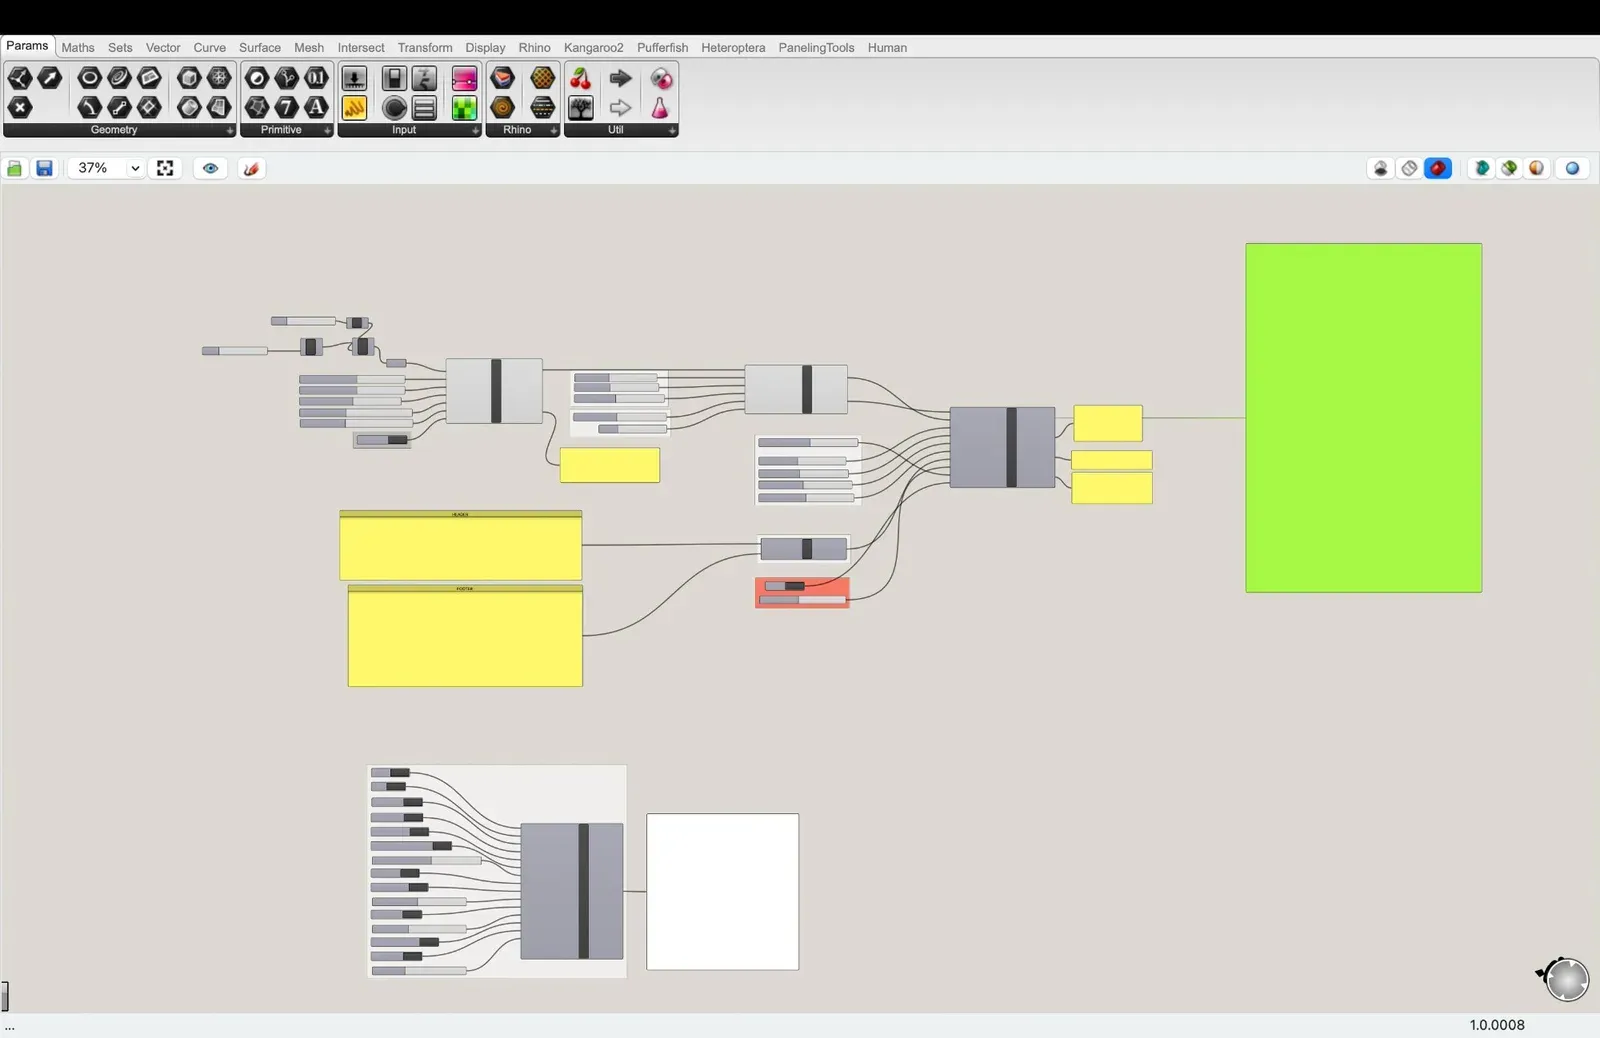Open the red sketch markup tool

[x=251, y=168]
